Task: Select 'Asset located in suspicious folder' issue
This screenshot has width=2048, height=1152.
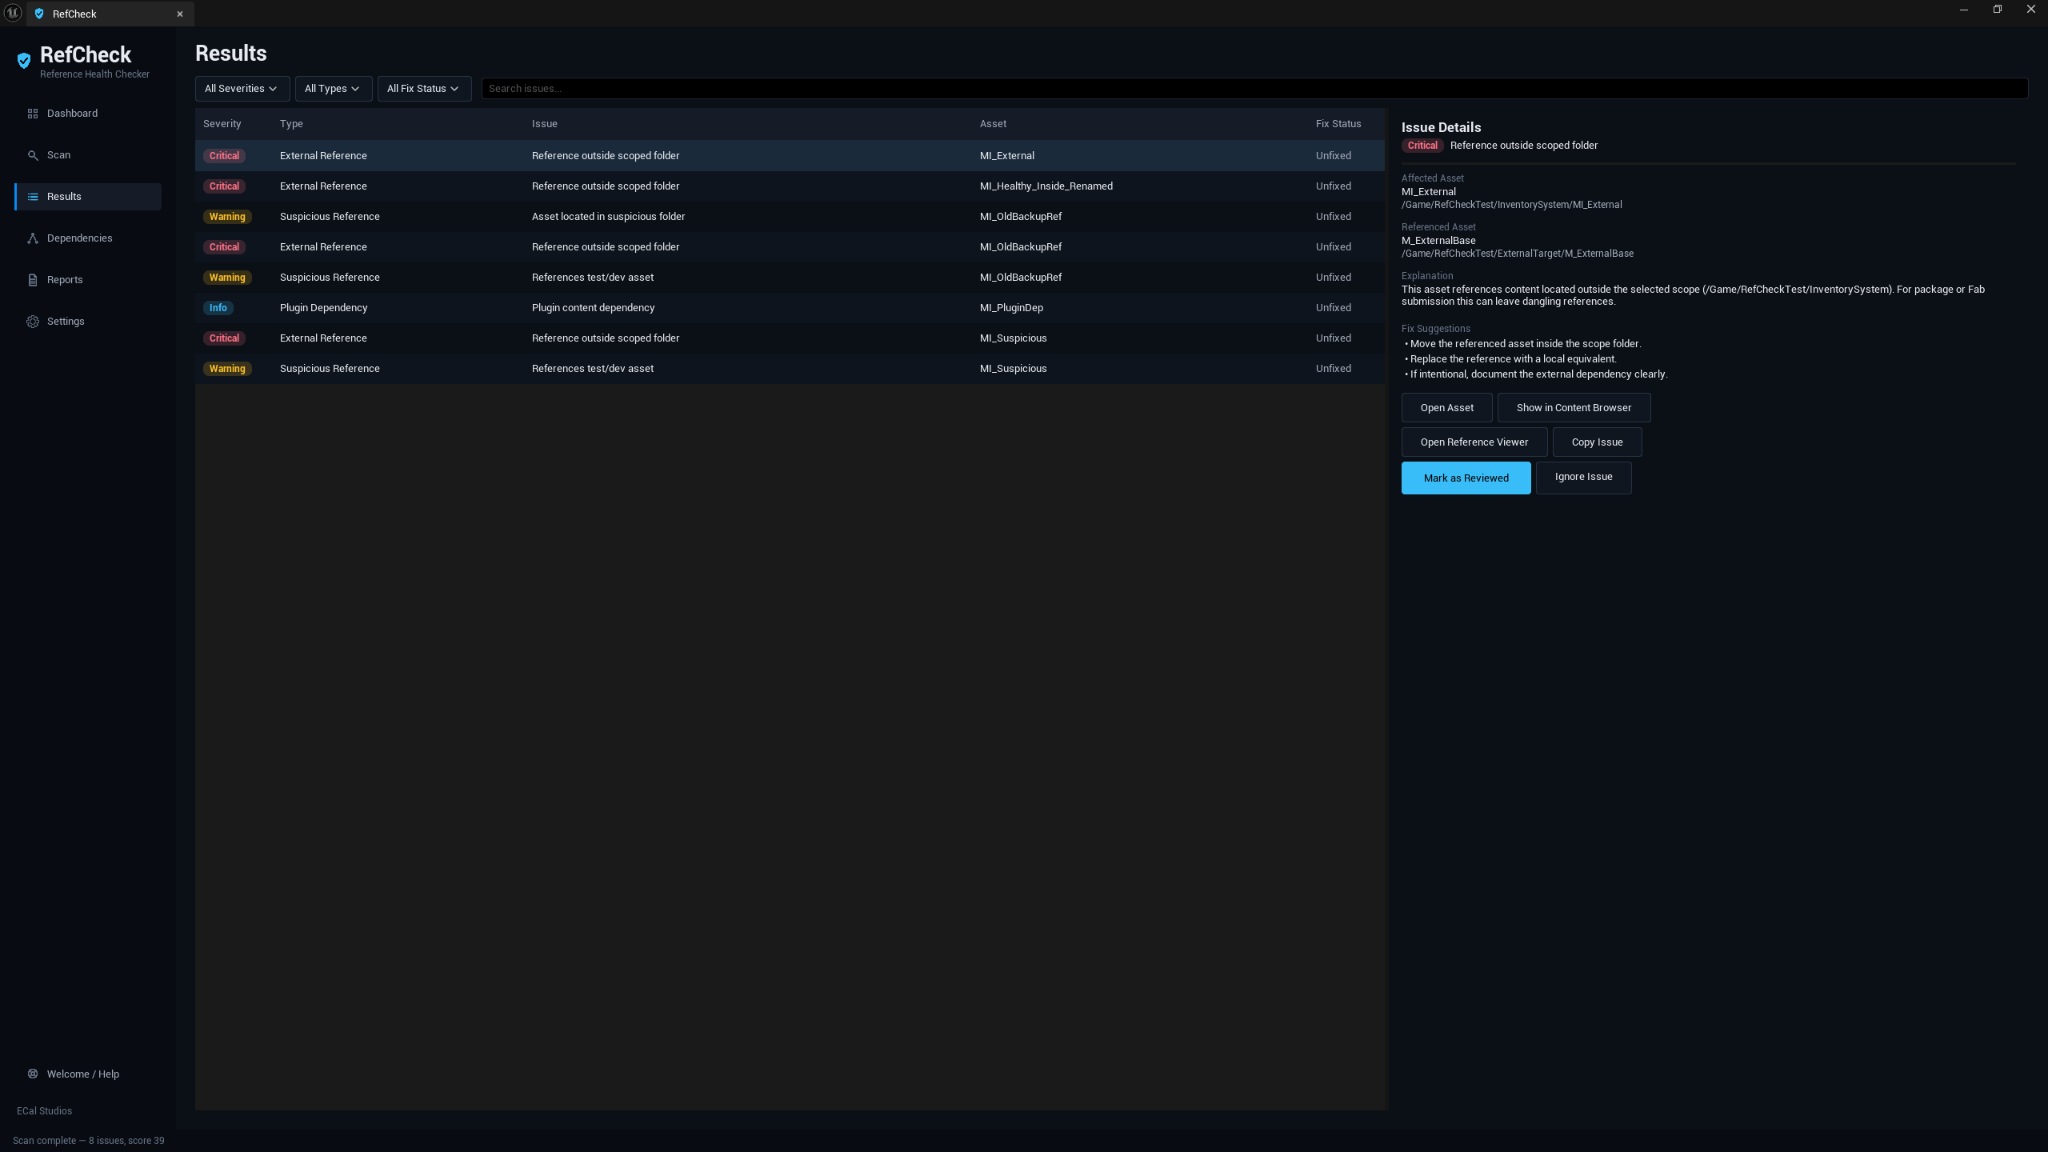Action: click(608, 217)
